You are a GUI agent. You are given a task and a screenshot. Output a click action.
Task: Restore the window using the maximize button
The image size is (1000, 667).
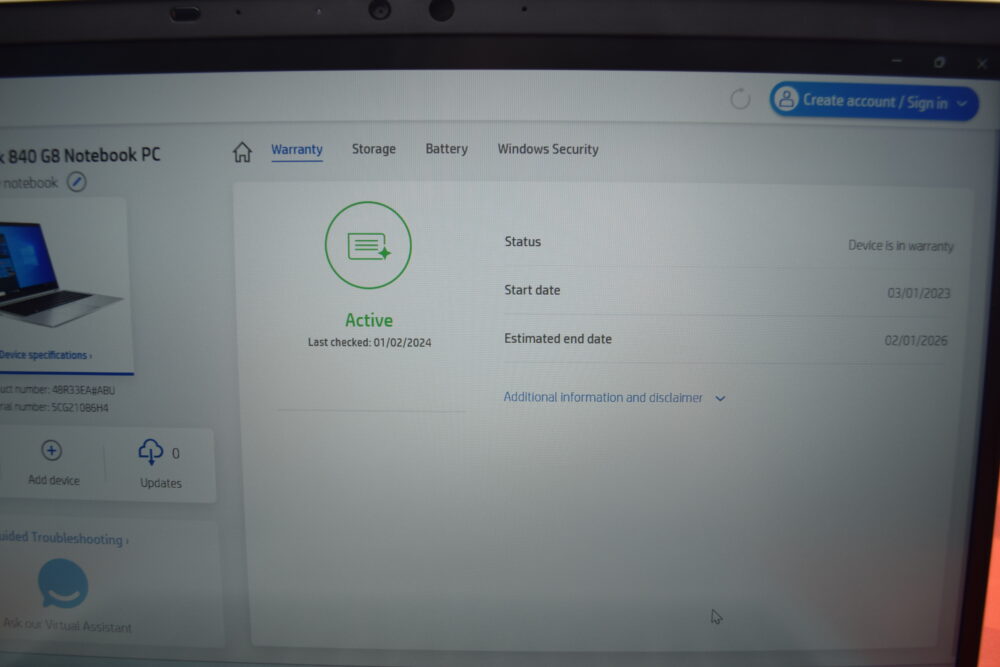coord(939,62)
